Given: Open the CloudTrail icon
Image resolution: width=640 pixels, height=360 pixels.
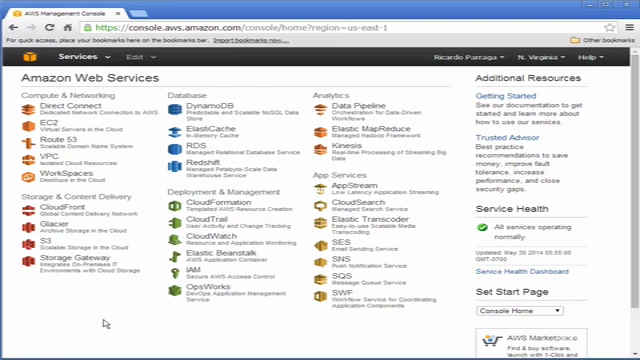Looking at the screenshot, I should click(175, 223).
